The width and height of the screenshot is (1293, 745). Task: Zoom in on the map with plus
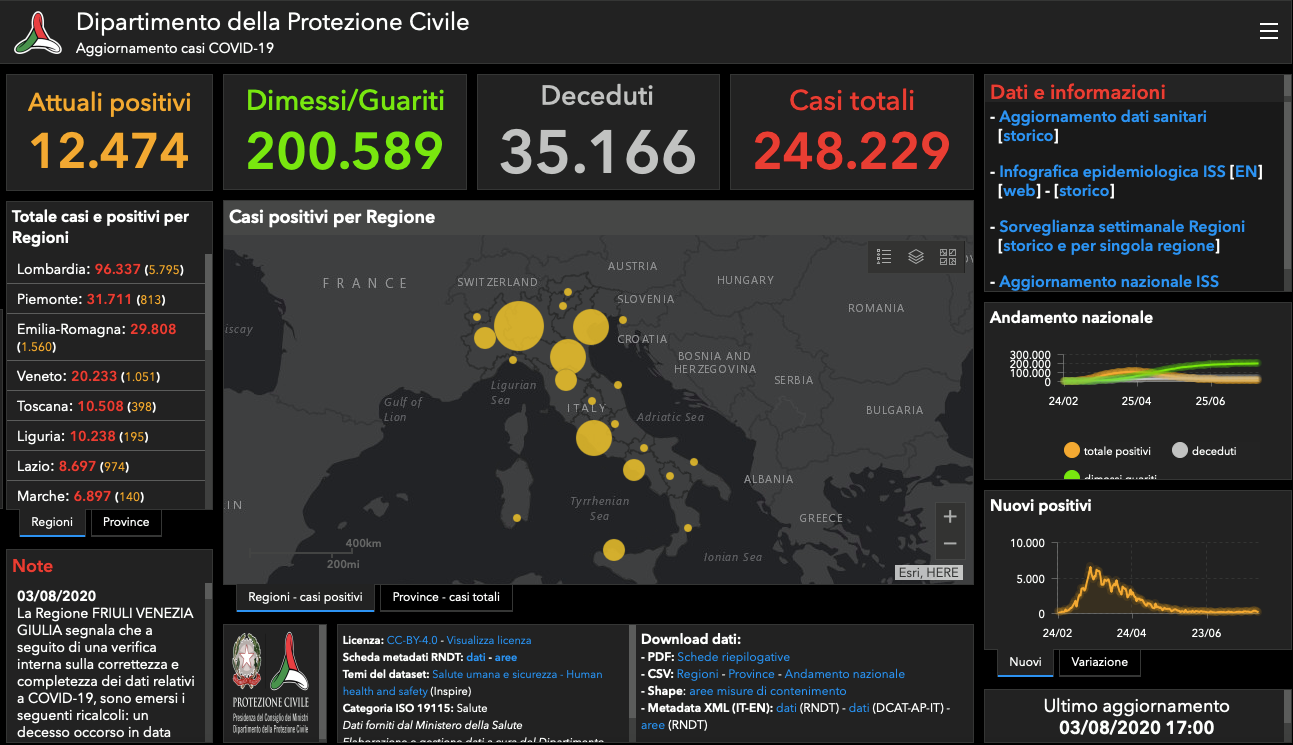click(950, 517)
